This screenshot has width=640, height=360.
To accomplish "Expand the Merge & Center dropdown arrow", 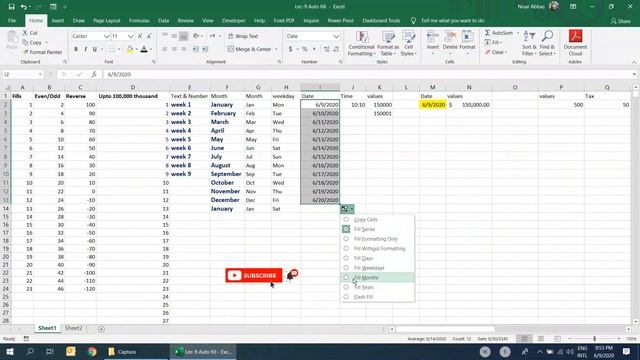I will pyautogui.click(x=276, y=49).
